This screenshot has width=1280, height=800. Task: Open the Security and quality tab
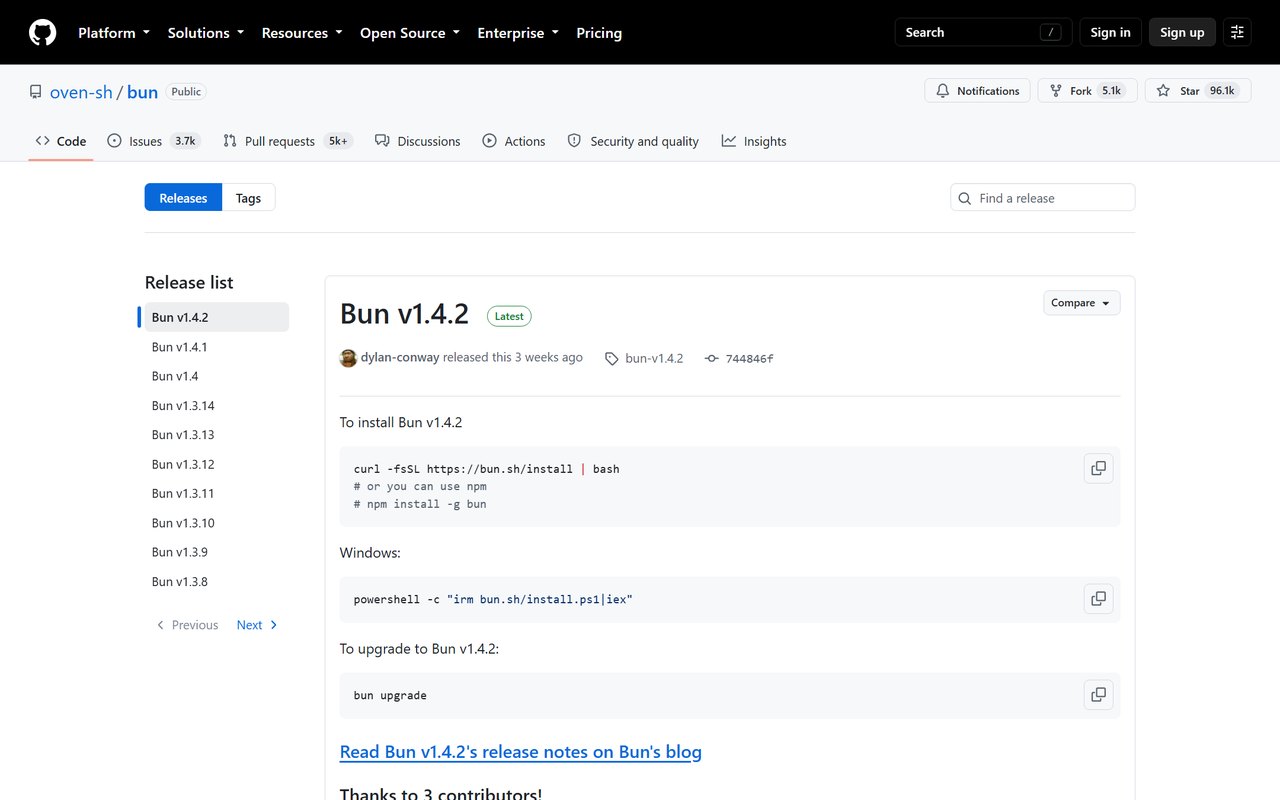coord(633,141)
